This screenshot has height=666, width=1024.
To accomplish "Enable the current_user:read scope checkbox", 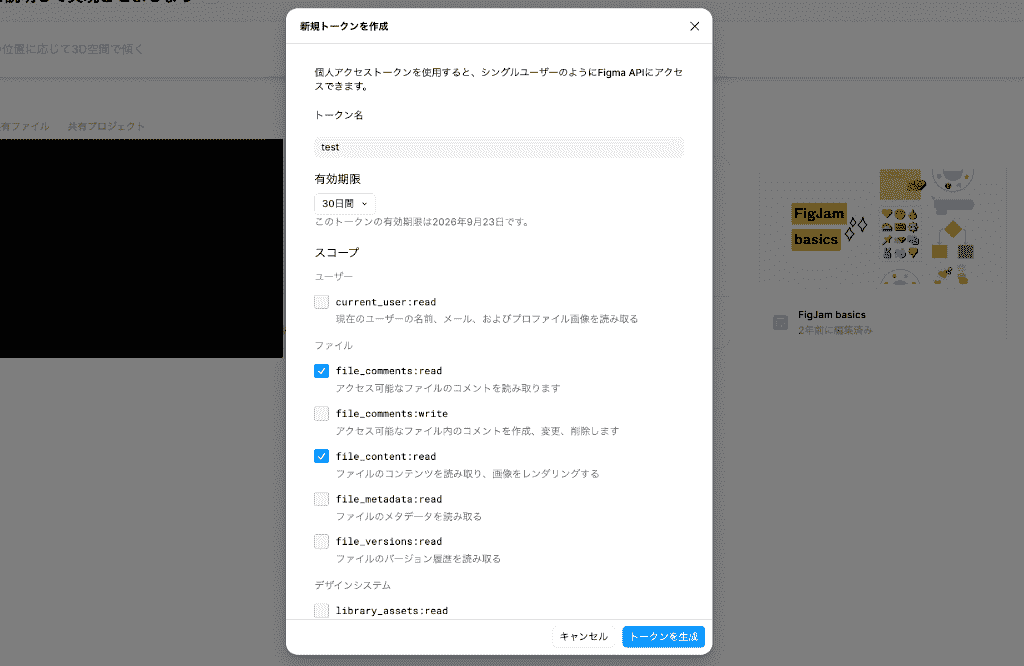I will 321,302.
